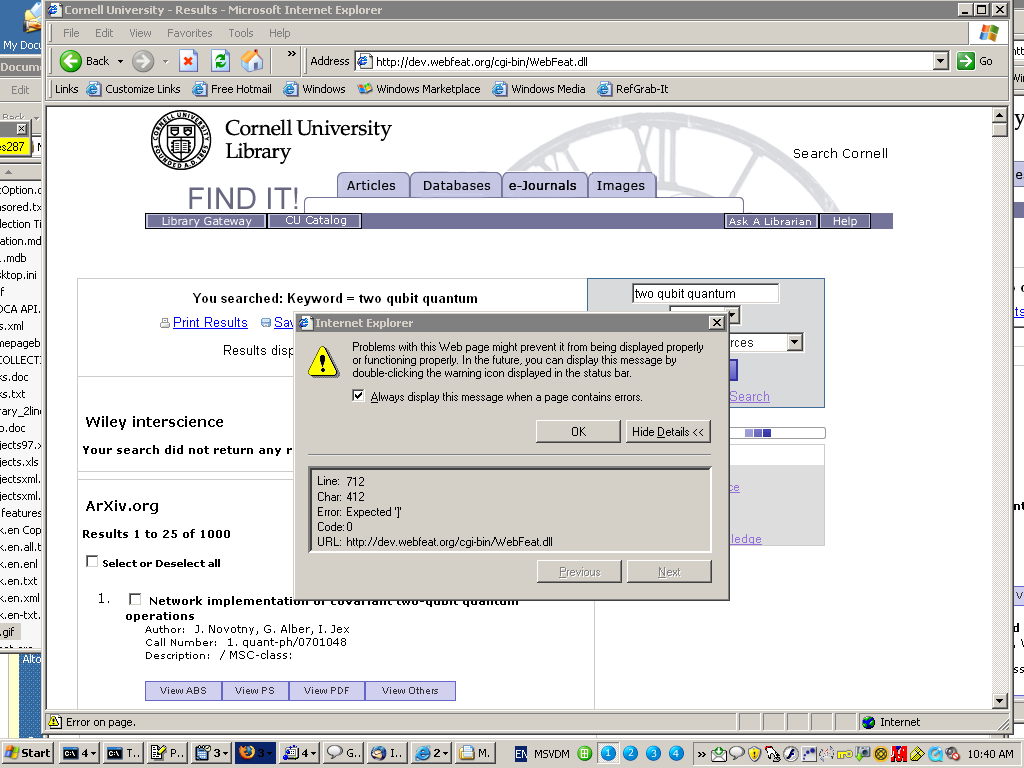The height and width of the screenshot is (768, 1024).
Task: Click Print Results link
Action: point(210,323)
